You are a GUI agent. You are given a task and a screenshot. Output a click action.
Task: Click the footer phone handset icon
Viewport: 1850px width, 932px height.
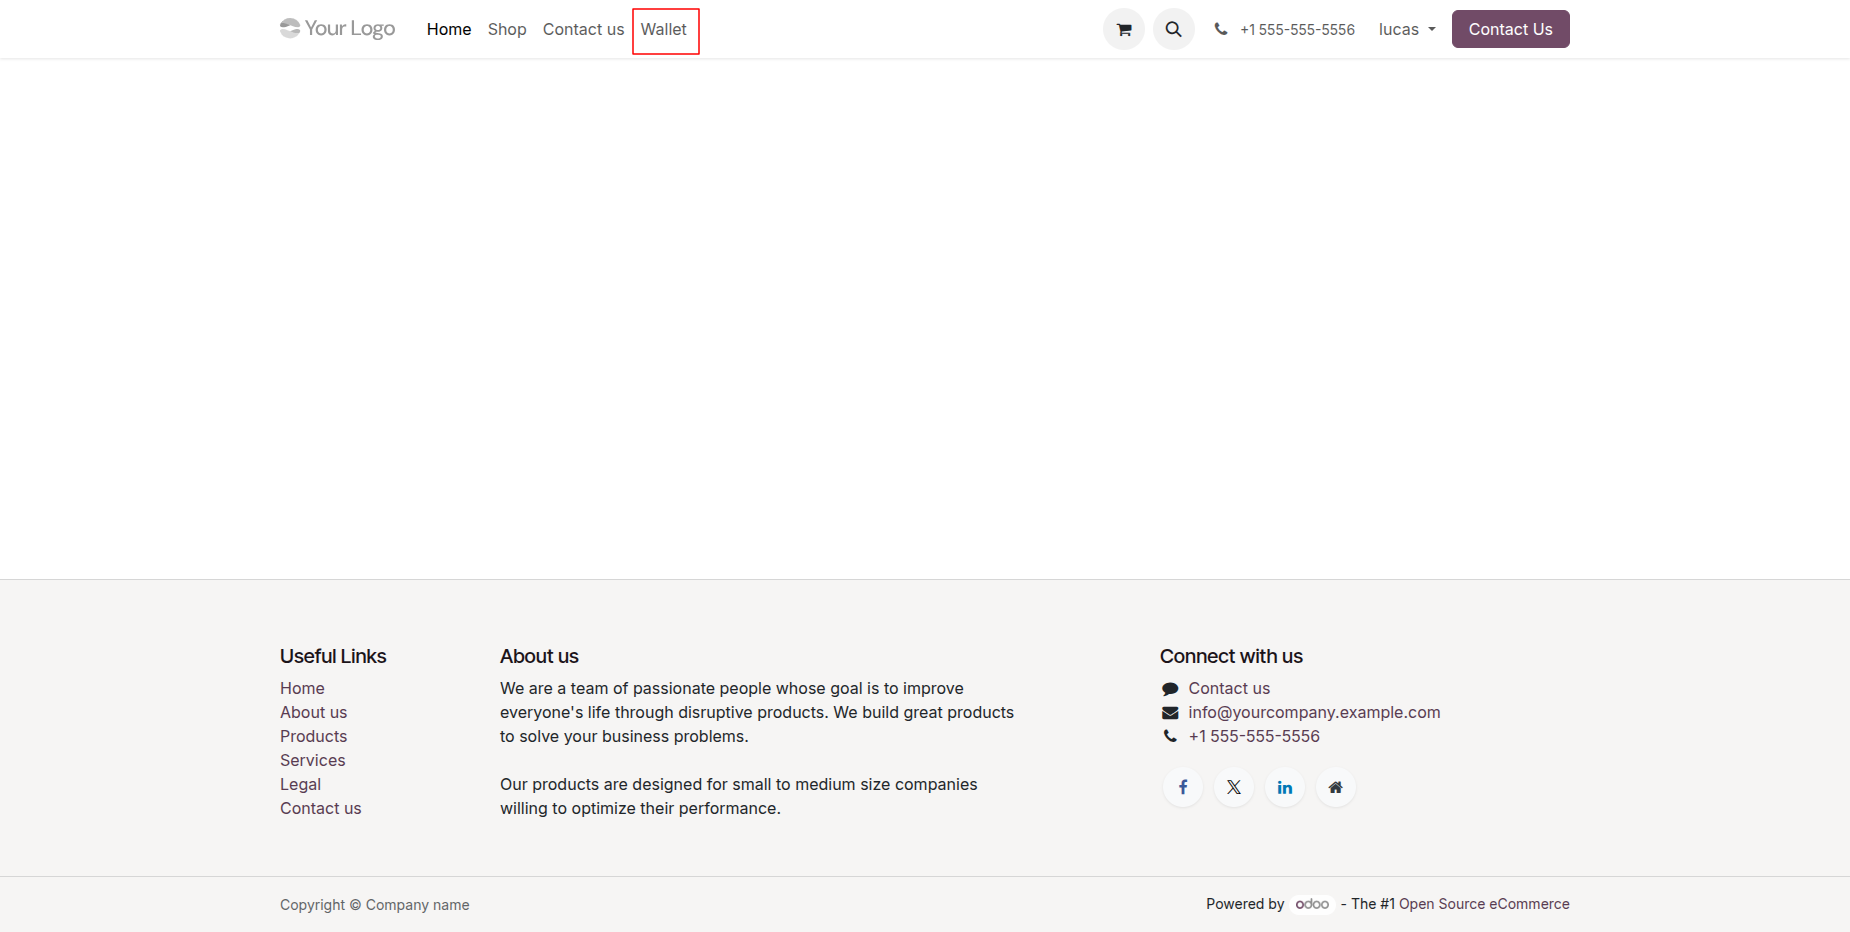(x=1170, y=736)
